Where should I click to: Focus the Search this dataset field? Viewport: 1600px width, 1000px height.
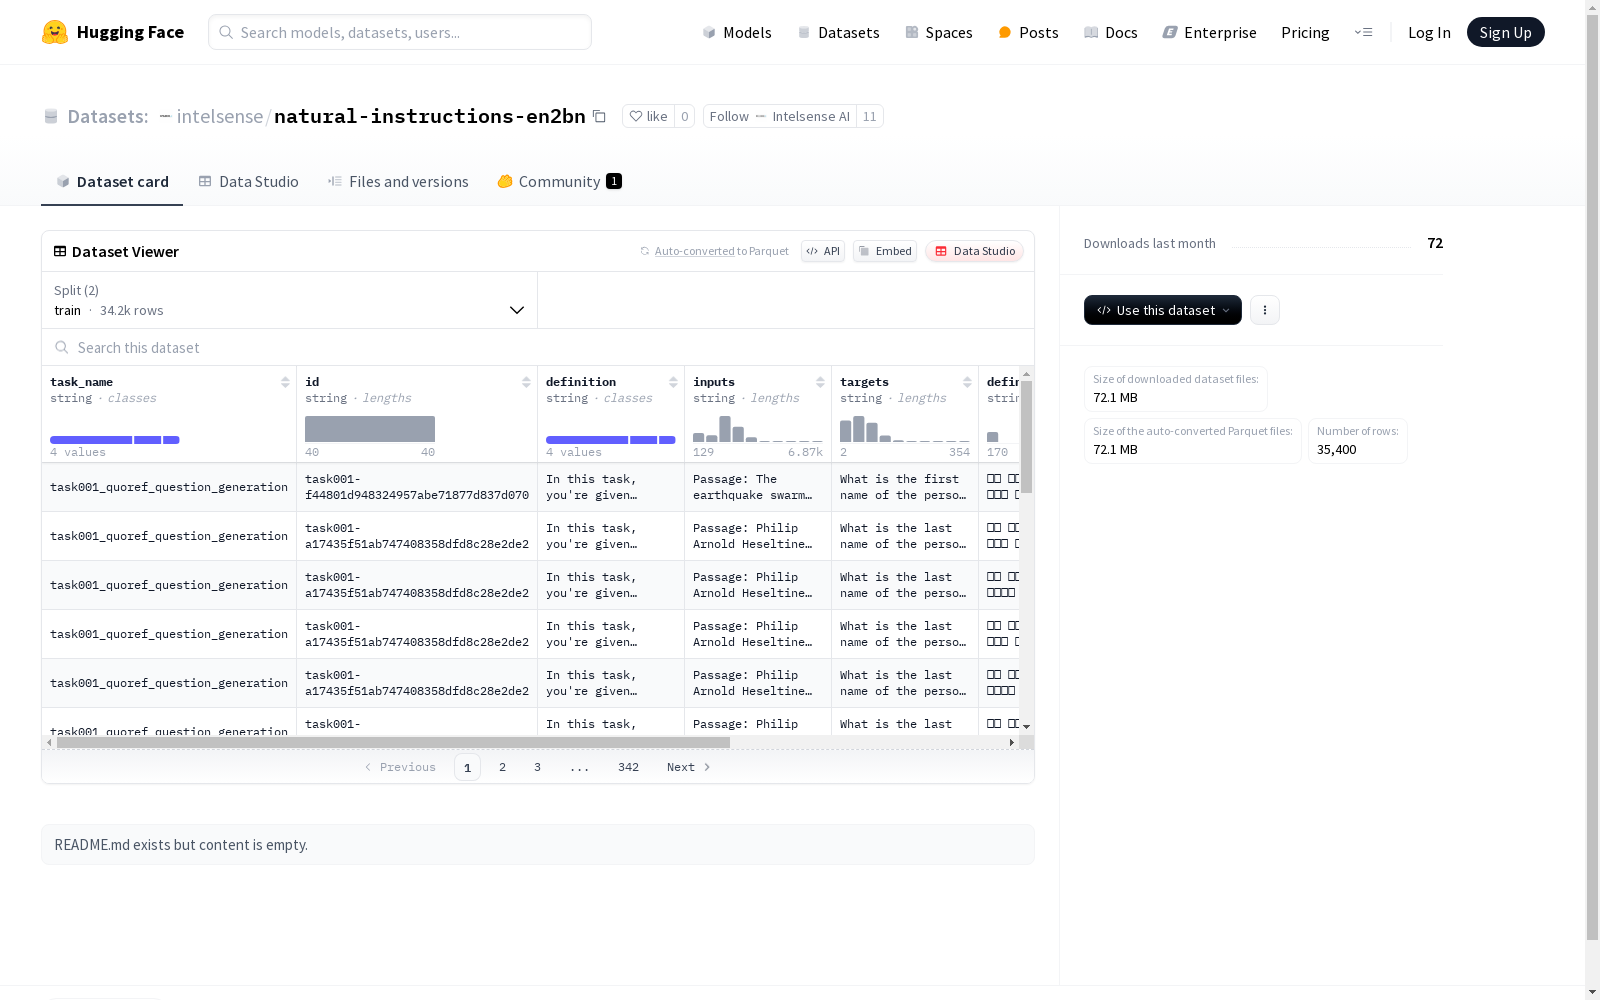point(538,347)
